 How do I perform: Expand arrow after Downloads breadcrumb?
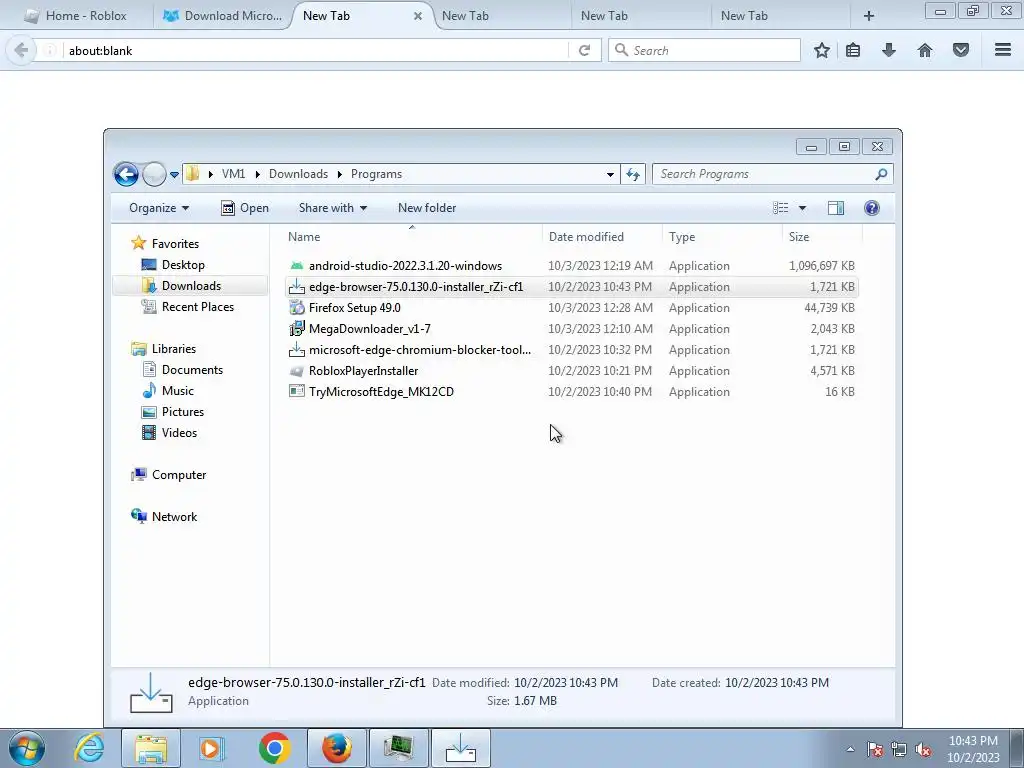340,174
